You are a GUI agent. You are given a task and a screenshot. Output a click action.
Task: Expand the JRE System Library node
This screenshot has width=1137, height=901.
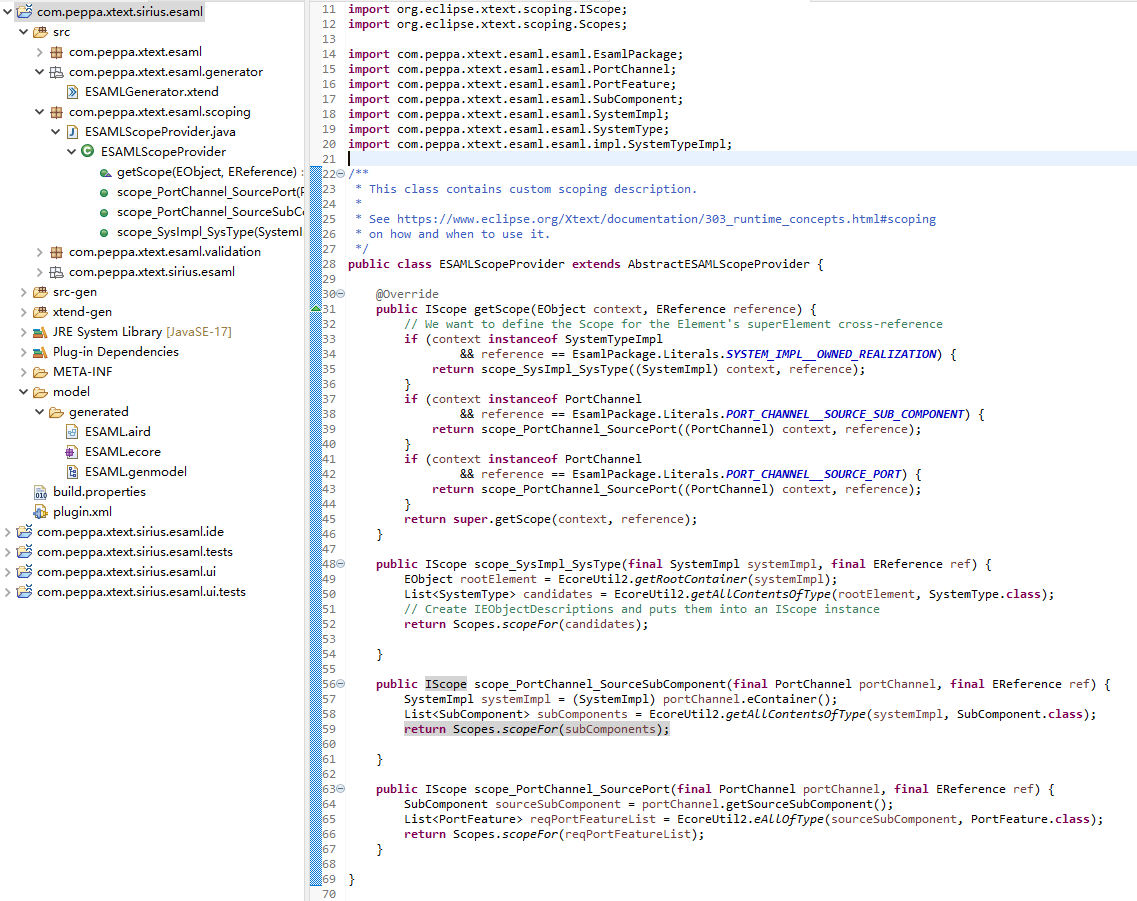[x=23, y=332]
